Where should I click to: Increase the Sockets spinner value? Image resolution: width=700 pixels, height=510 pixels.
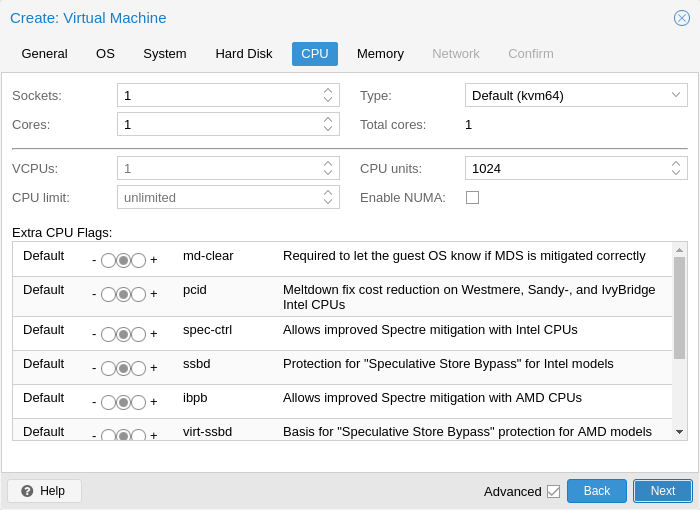coord(328,91)
